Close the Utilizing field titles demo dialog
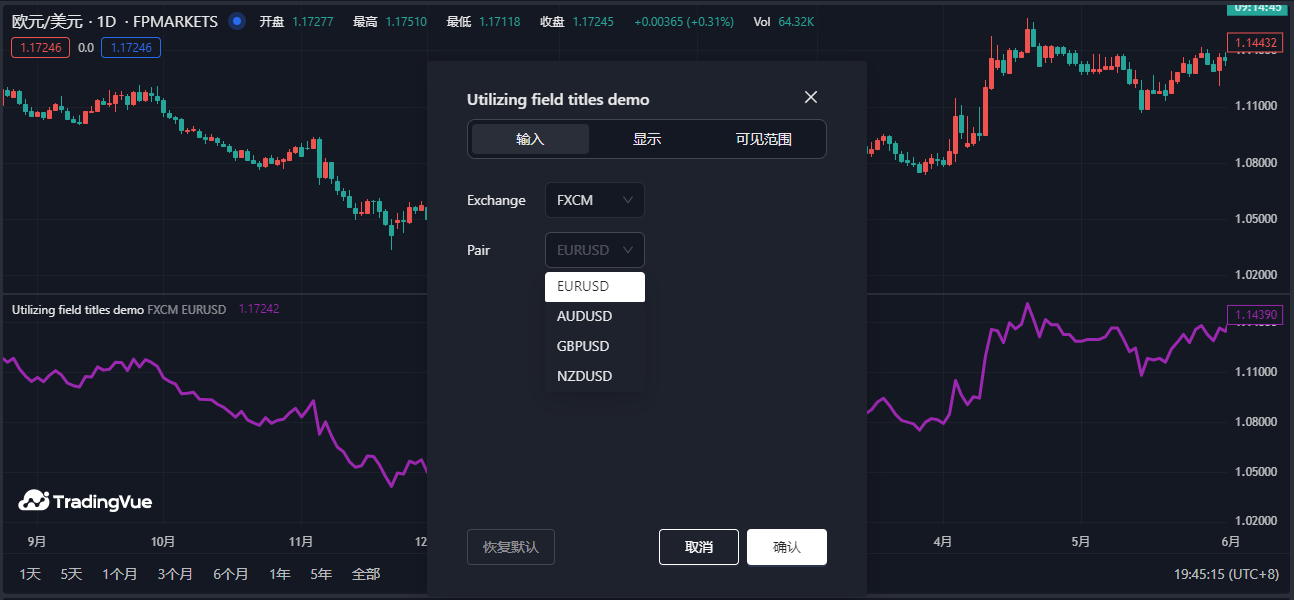This screenshot has height=600, width=1294. click(811, 97)
